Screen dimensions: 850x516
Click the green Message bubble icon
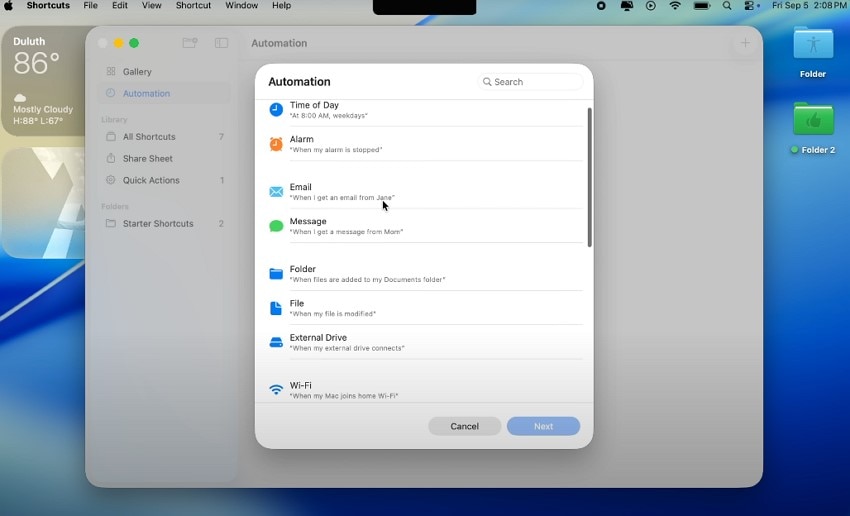point(276,226)
